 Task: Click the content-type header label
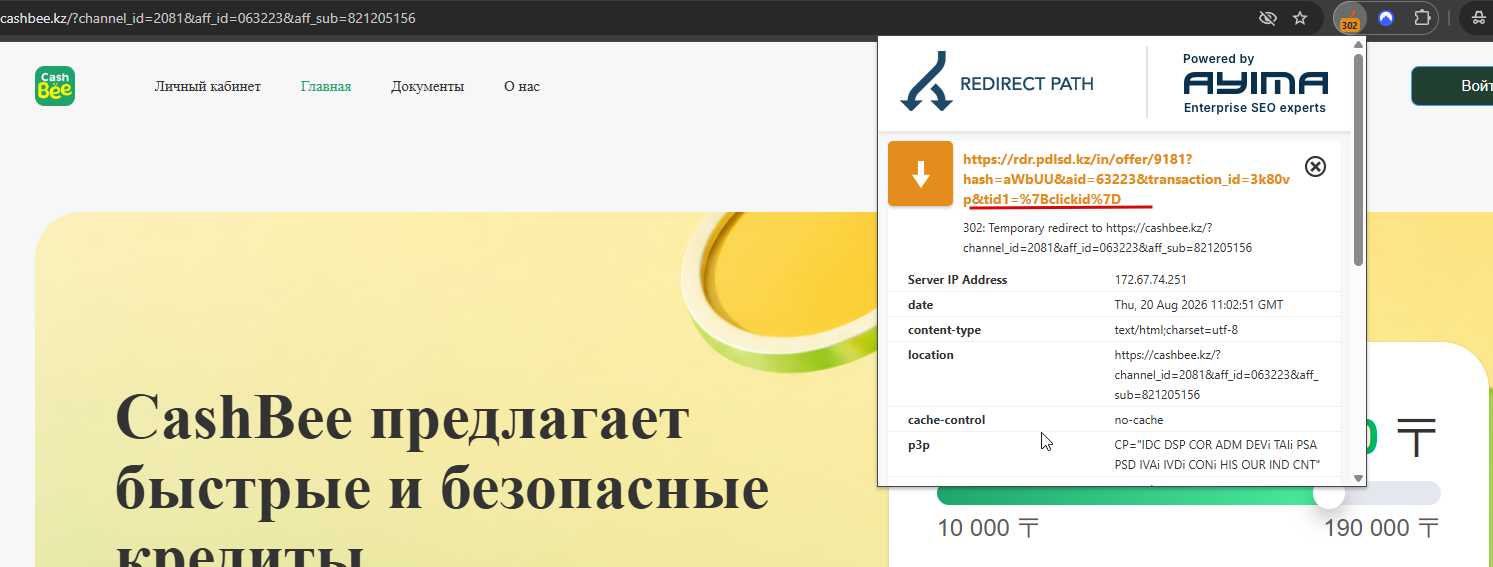coord(944,330)
